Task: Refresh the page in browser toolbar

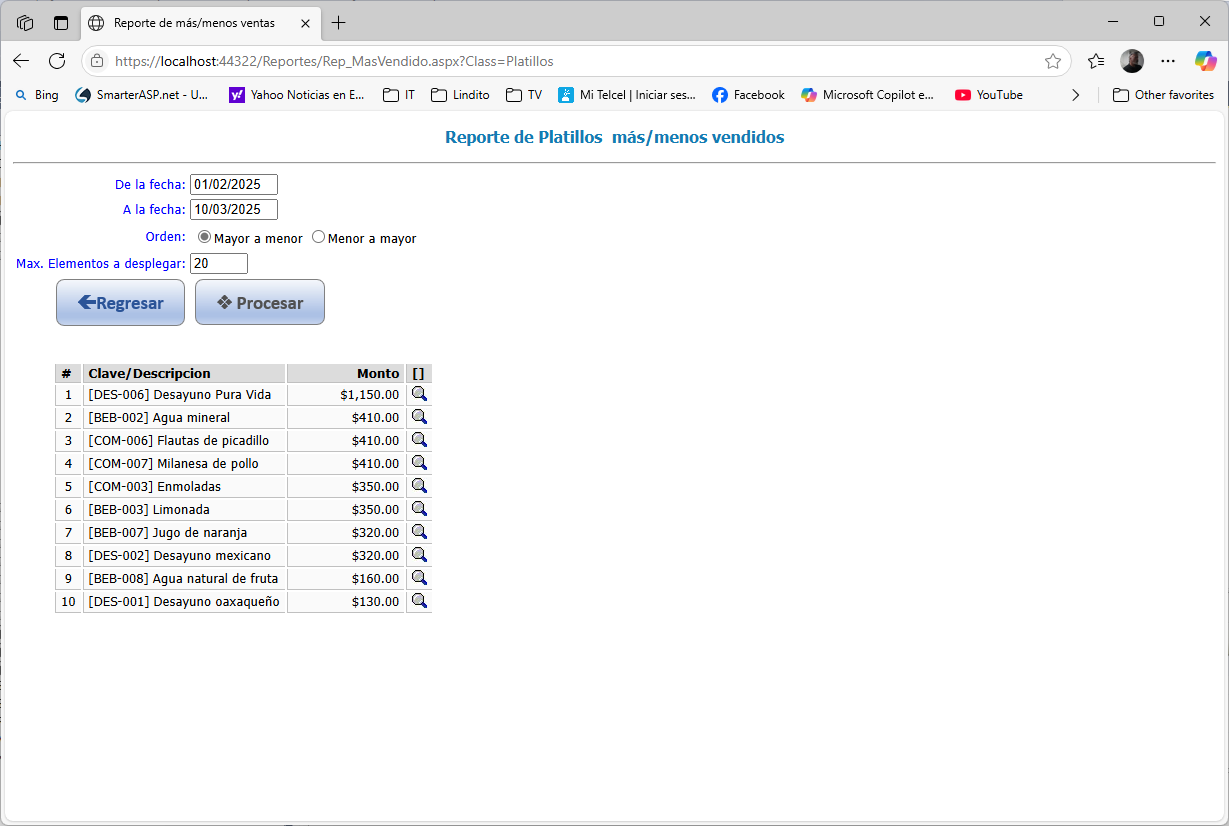Action: coord(57,61)
